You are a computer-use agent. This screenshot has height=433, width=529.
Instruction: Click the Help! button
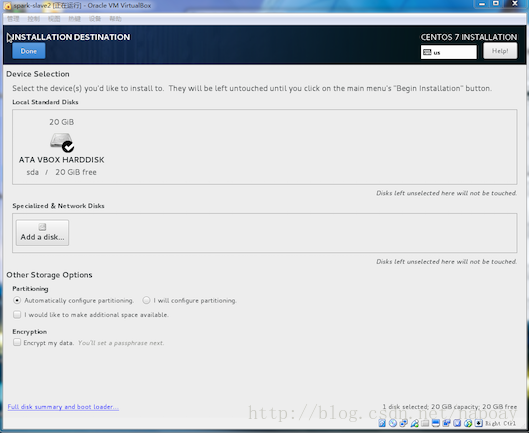pyautogui.click(x=500, y=51)
